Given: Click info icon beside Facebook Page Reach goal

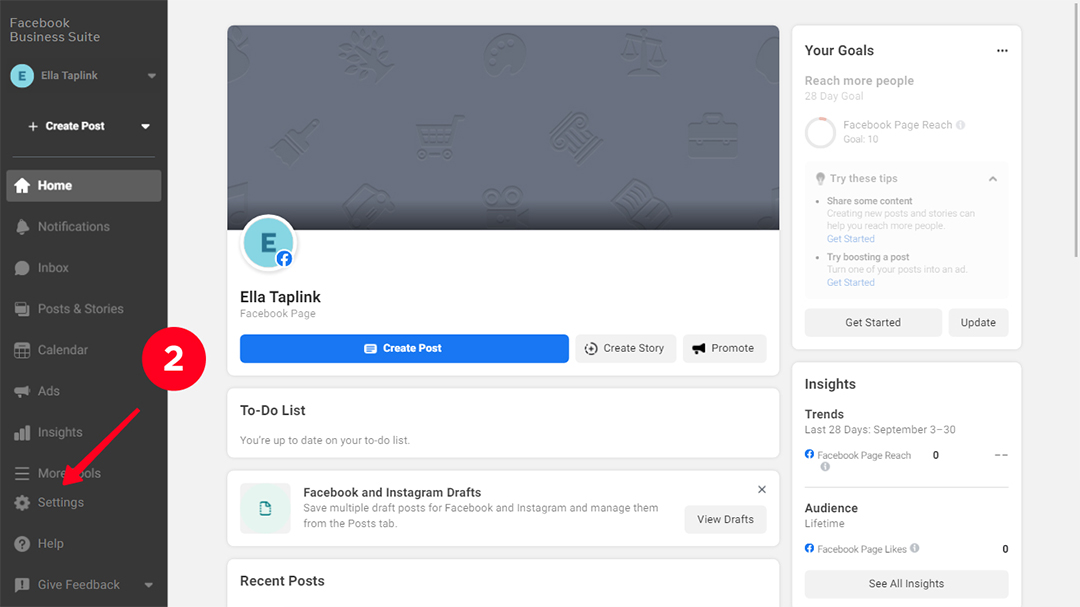Looking at the screenshot, I should [x=961, y=125].
